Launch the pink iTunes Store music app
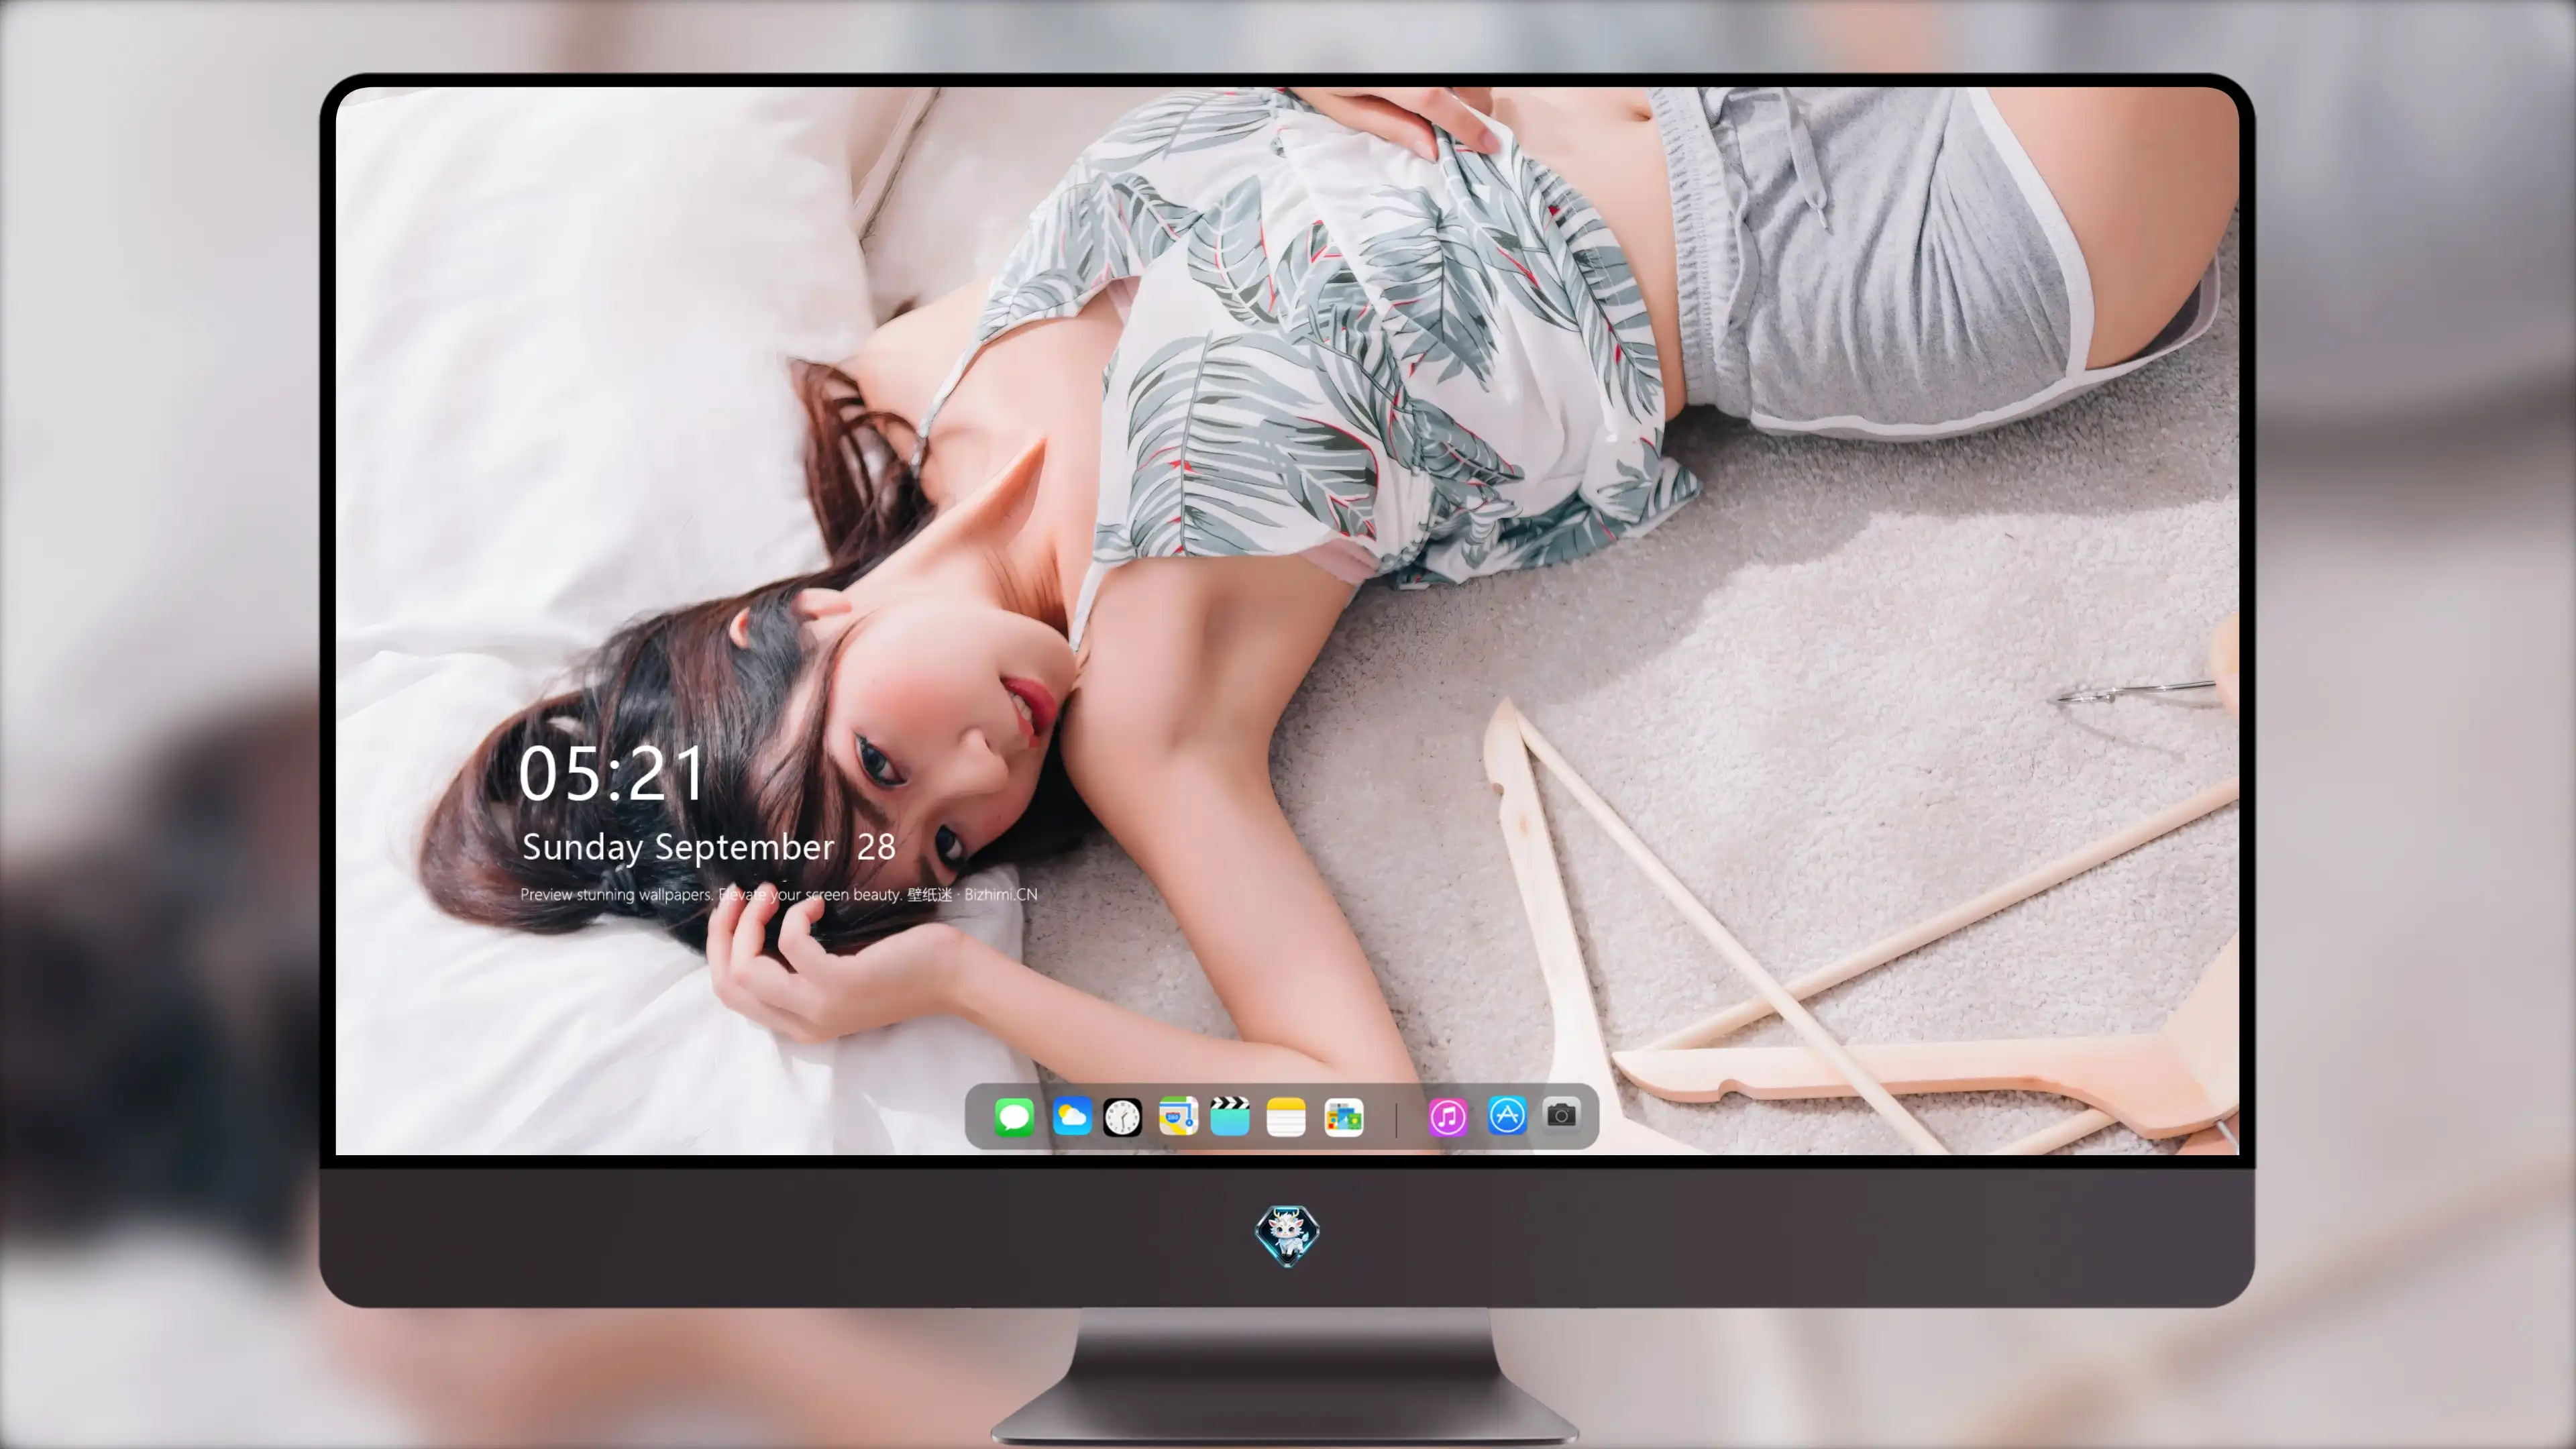This screenshot has width=2576, height=1449. [x=1448, y=1116]
